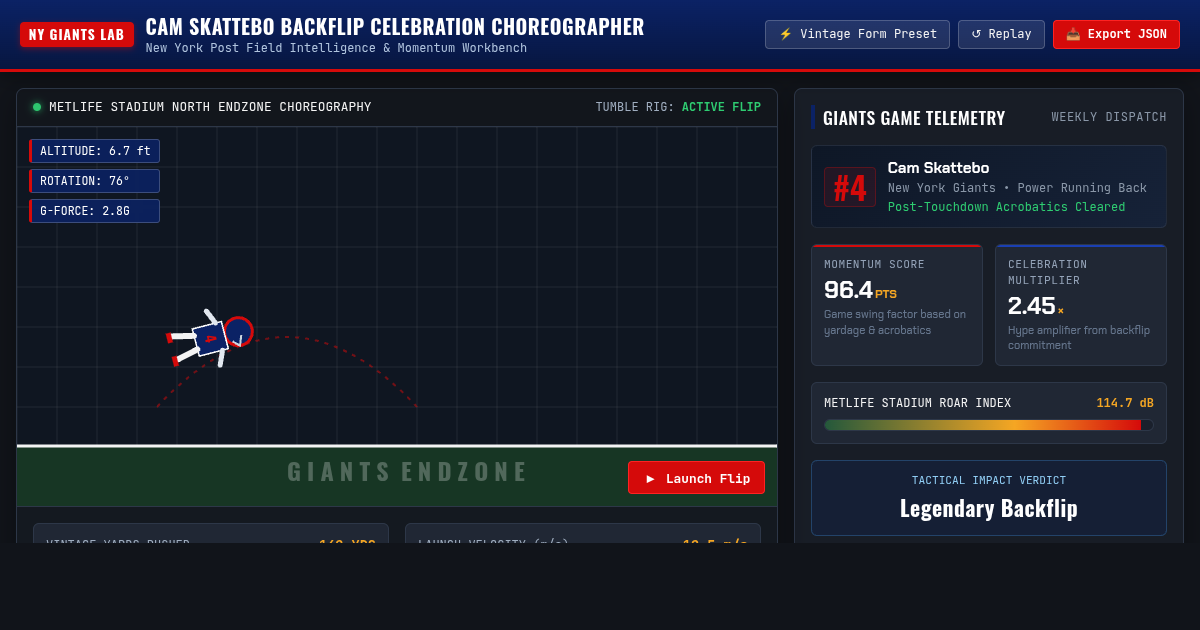
Task: Click the ACTIVE FLIP tumble rig status
Action: click(x=721, y=107)
